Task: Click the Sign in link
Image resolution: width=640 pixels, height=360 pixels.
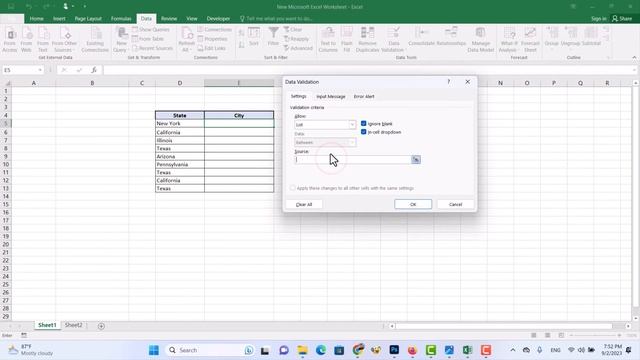Action: pyautogui.click(x=598, y=18)
